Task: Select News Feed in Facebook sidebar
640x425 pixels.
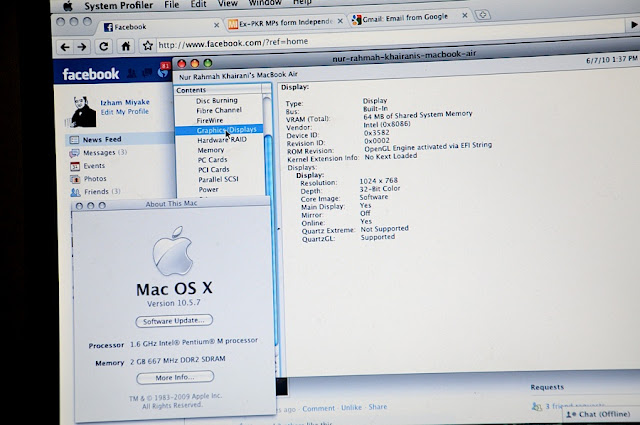Action: pyautogui.click(x=120, y=140)
